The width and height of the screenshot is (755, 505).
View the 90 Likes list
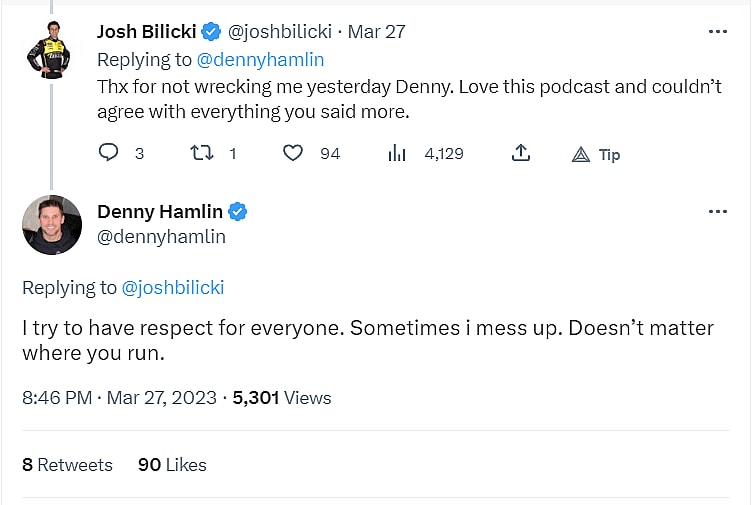[x=172, y=465]
